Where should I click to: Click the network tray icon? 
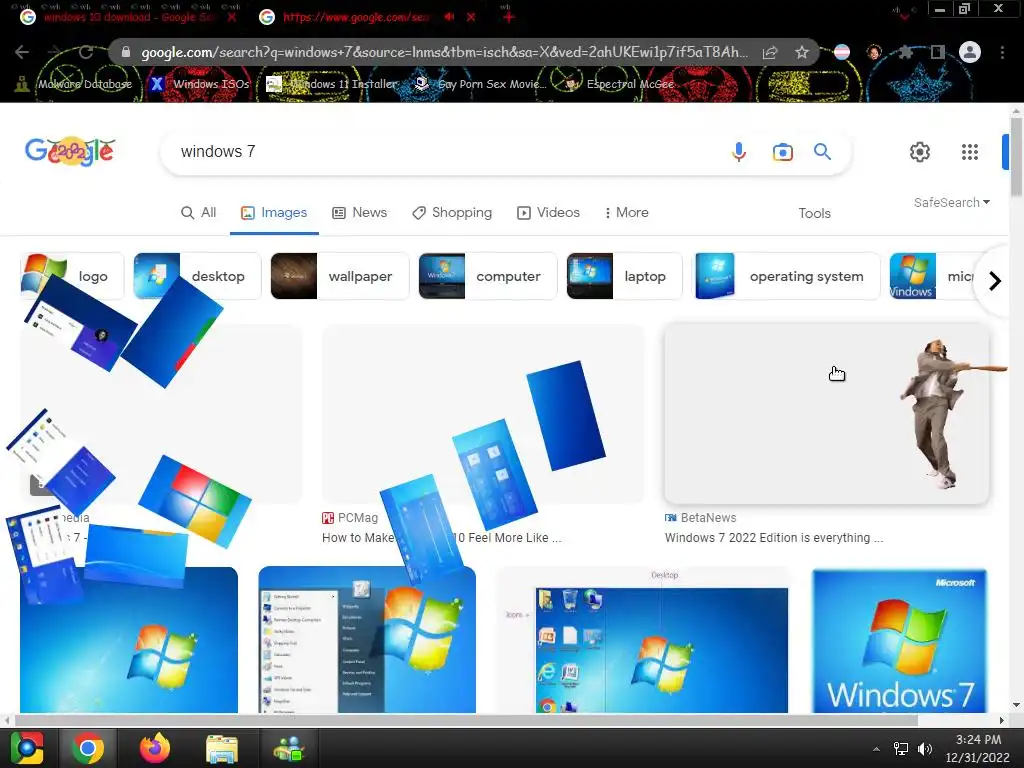click(901, 748)
